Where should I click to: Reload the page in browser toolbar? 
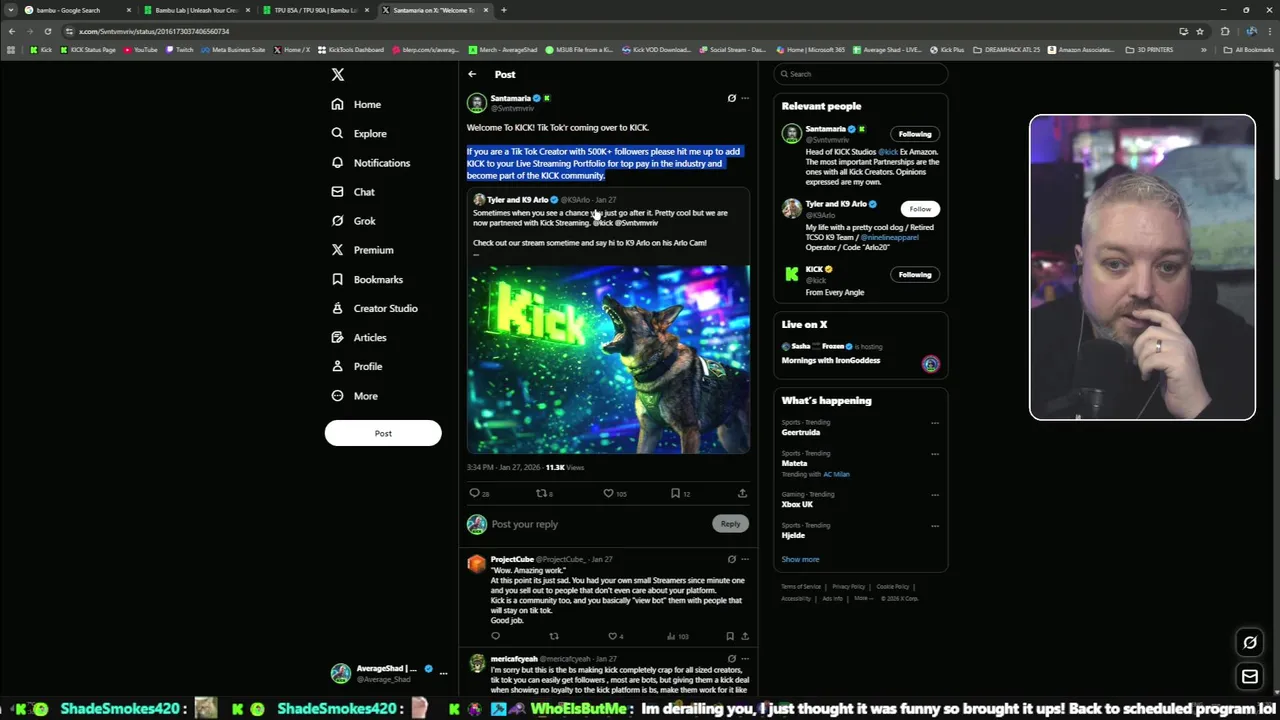click(x=47, y=31)
